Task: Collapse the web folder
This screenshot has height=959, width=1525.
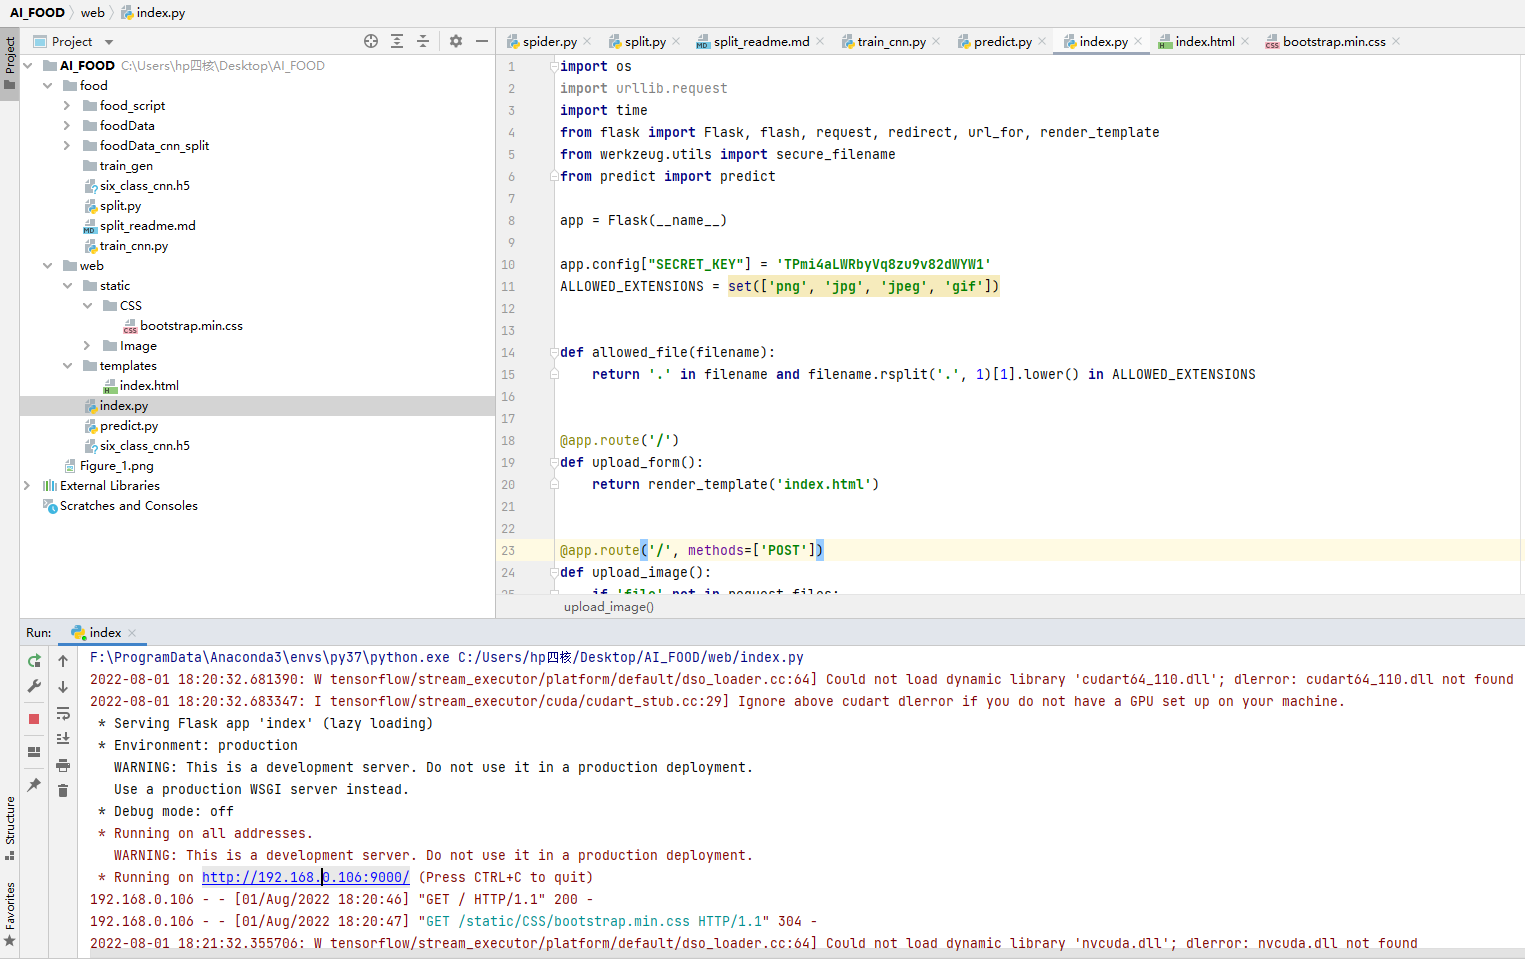Action: (47, 266)
